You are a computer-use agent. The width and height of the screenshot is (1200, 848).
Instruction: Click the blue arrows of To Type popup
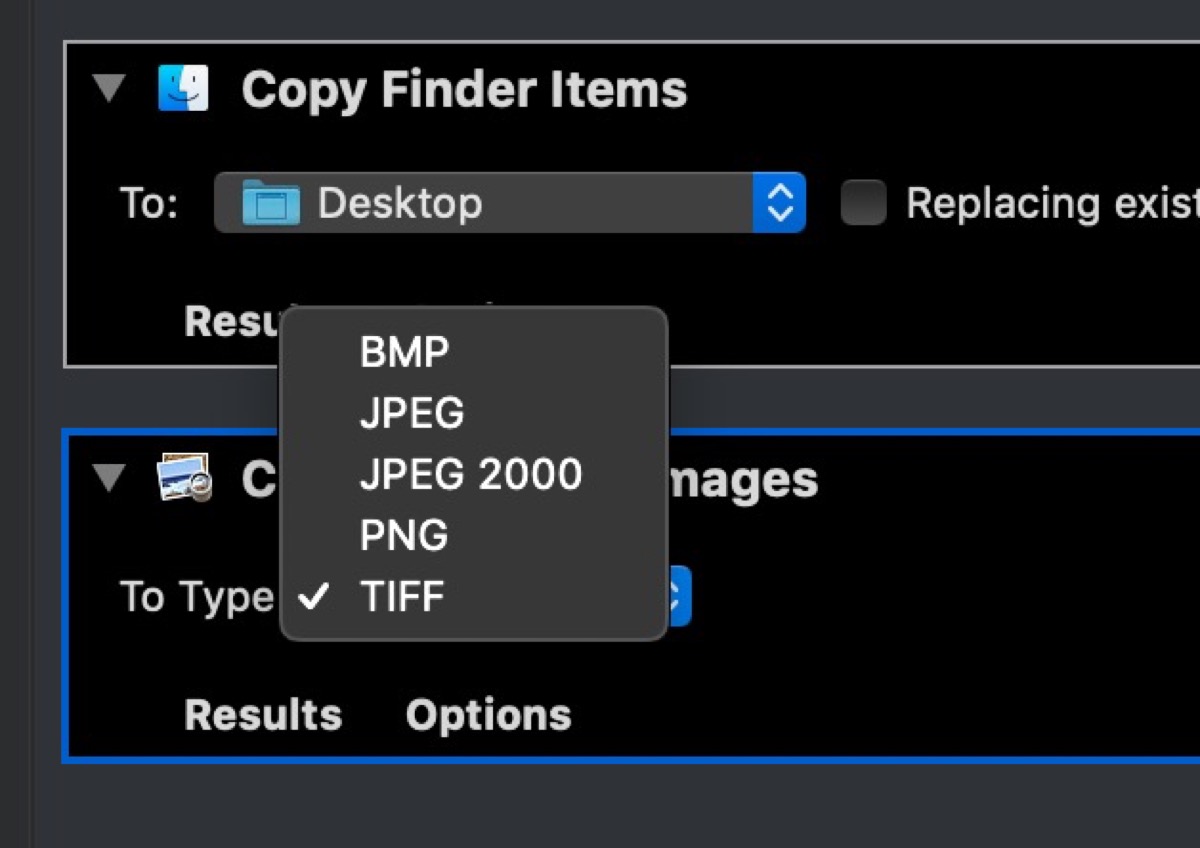[x=679, y=597]
